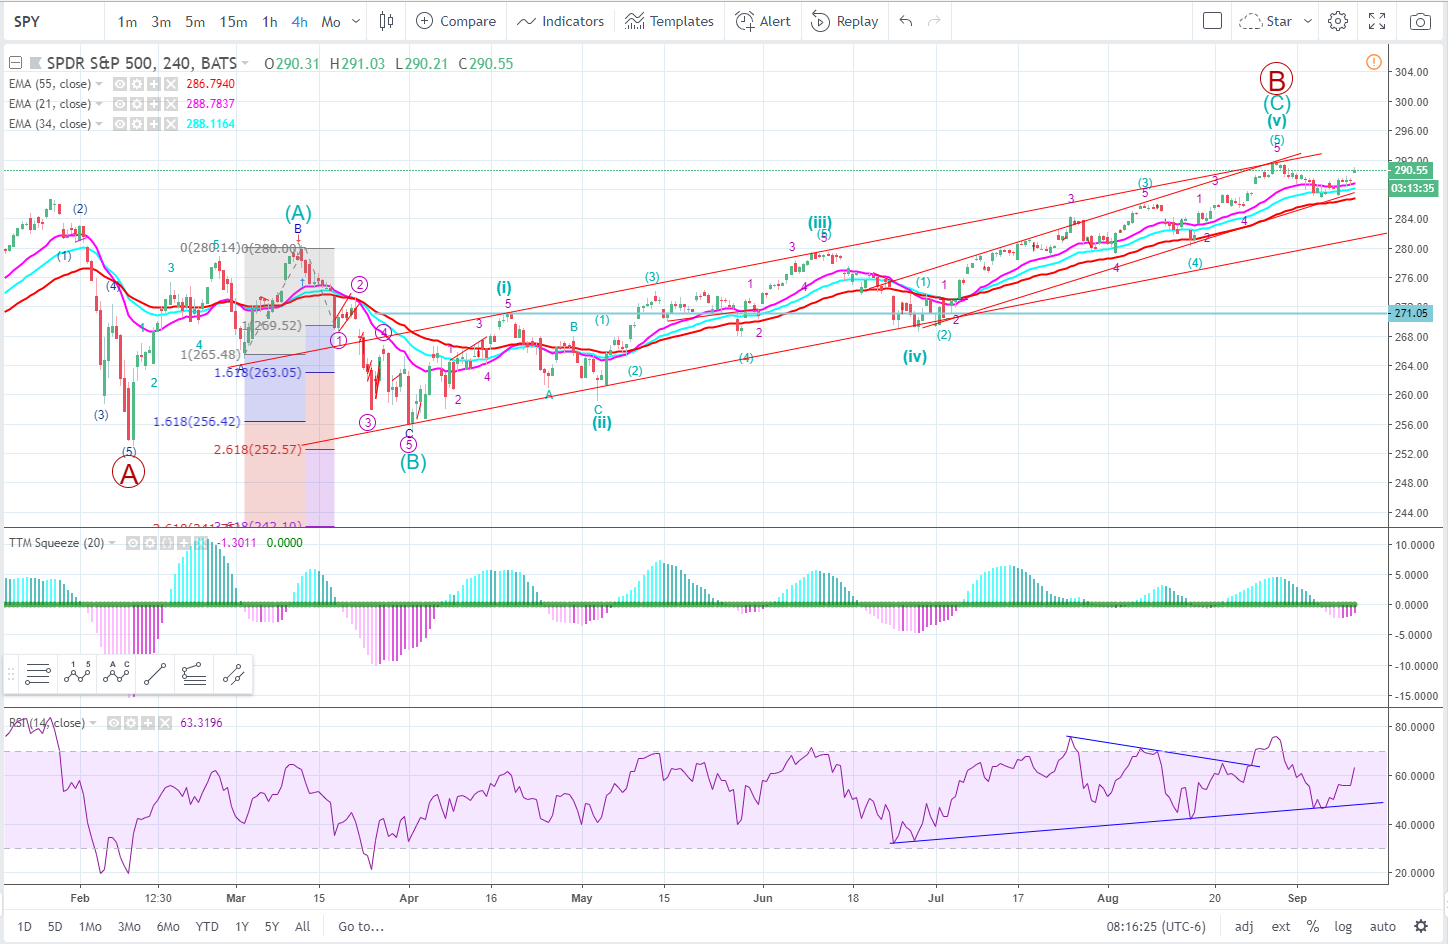Grab the drawing toolbar drag handle
Image resolution: width=1448 pixels, height=944 pixels.
pyautogui.click(x=11, y=675)
